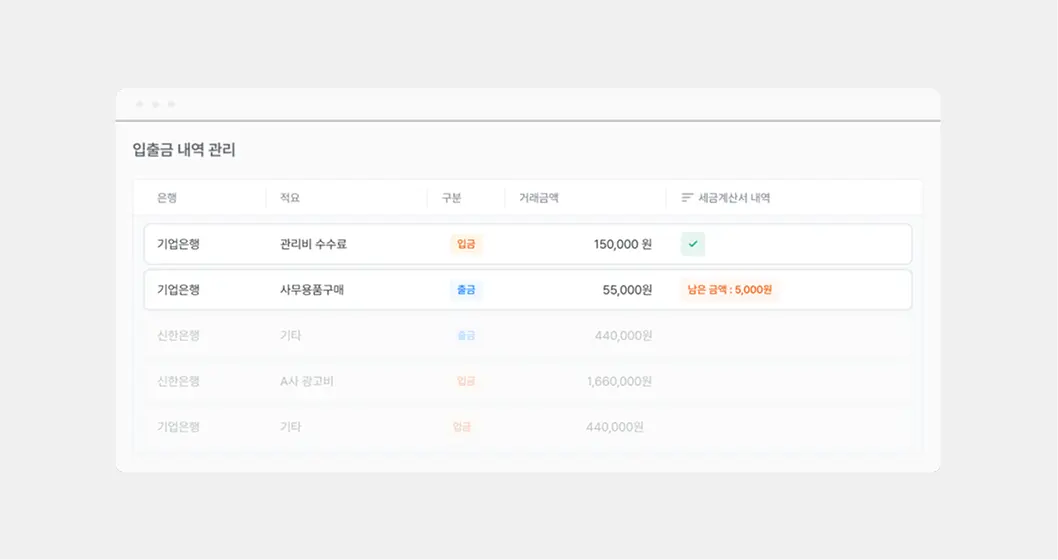1058x560 pixels.
Task: Click the 55,000원 amount cell
Action: 627,290
